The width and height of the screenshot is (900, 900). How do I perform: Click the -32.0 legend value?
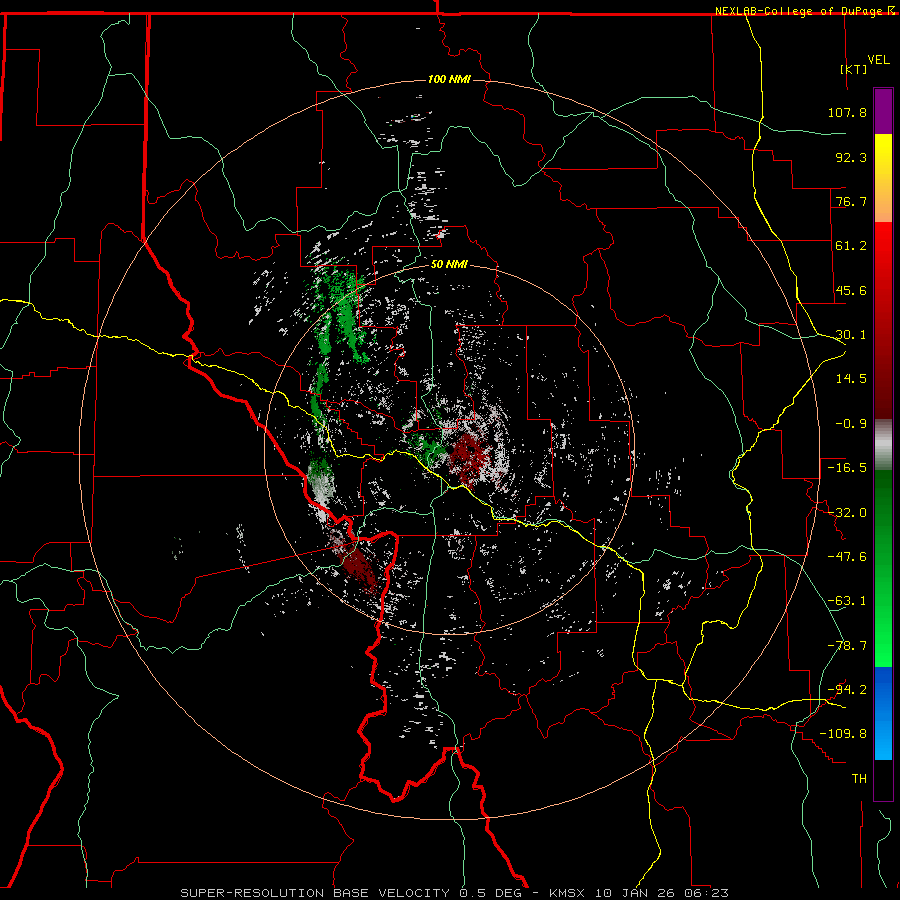[847, 513]
